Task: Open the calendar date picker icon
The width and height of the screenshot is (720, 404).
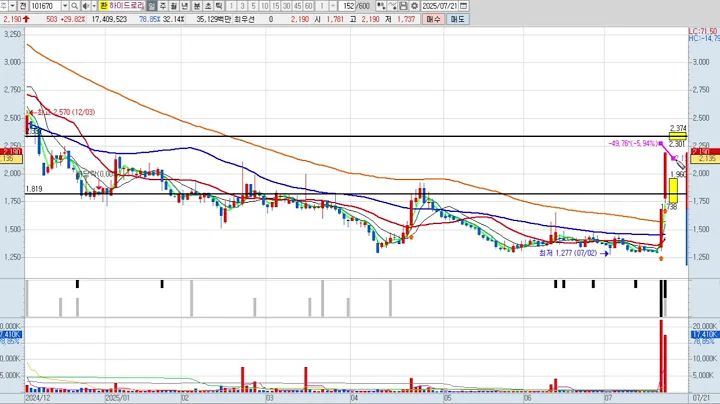Action: coord(464,6)
